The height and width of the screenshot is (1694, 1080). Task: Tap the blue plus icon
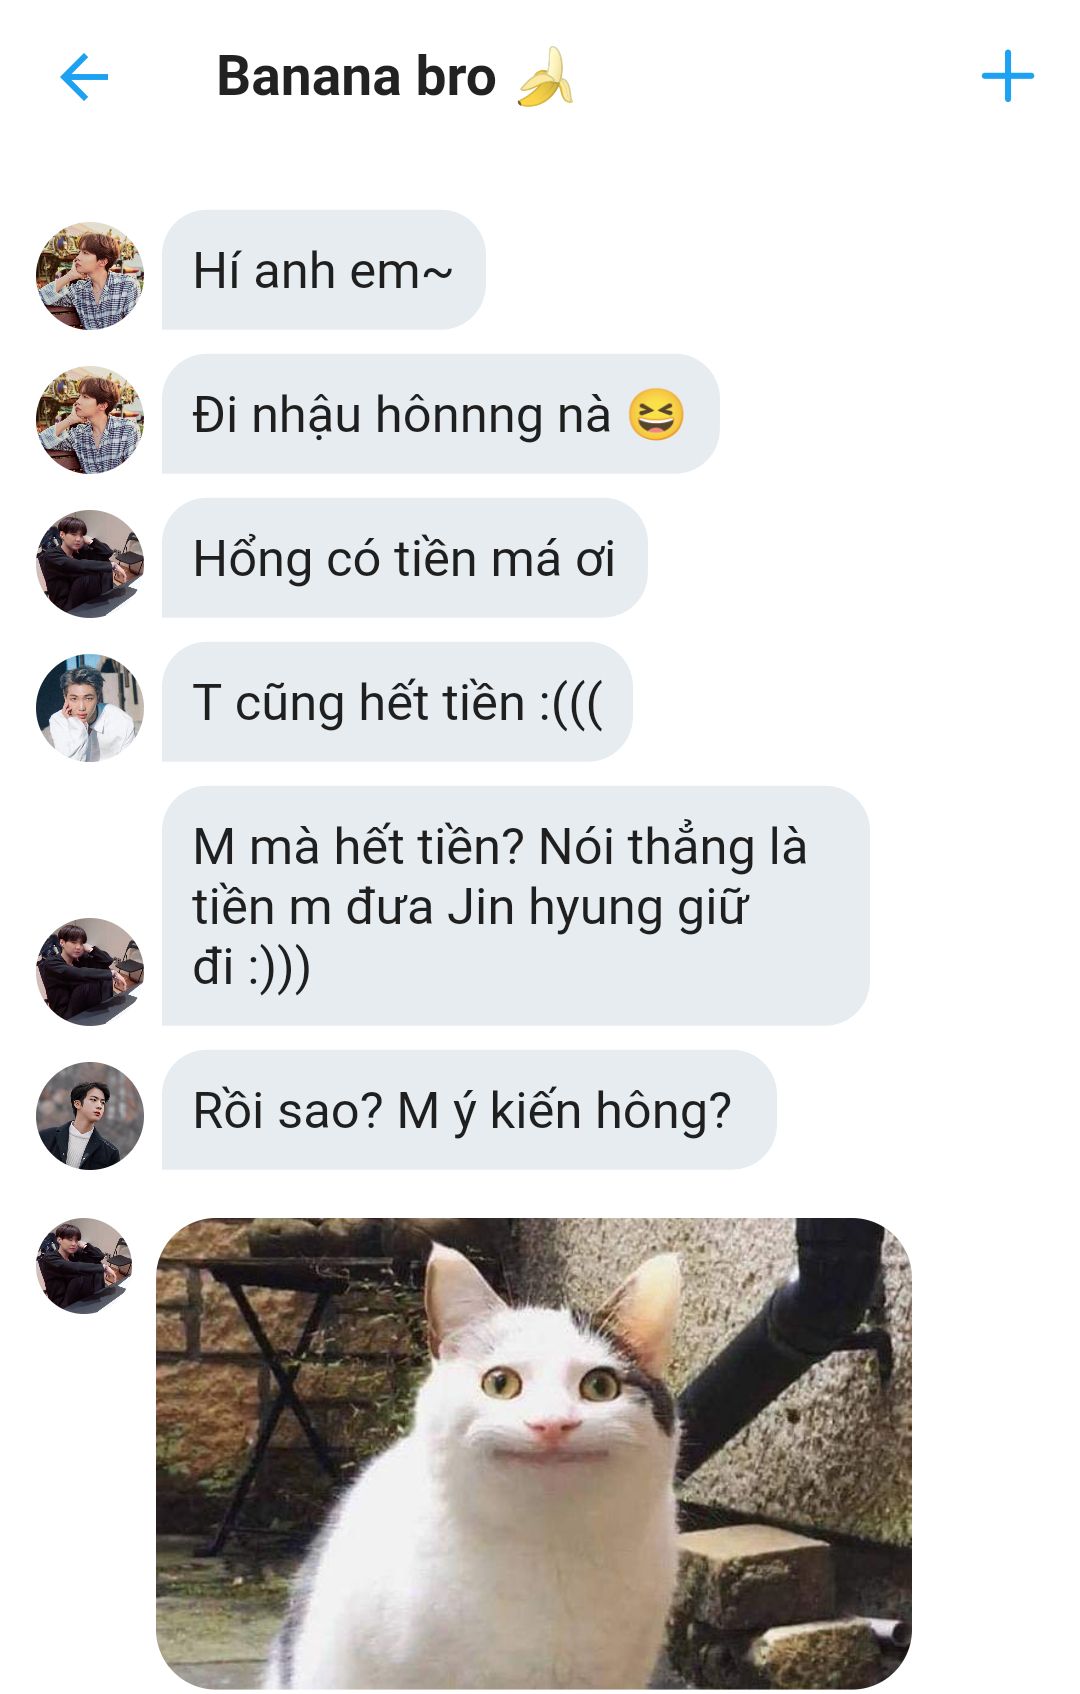(1007, 76)
